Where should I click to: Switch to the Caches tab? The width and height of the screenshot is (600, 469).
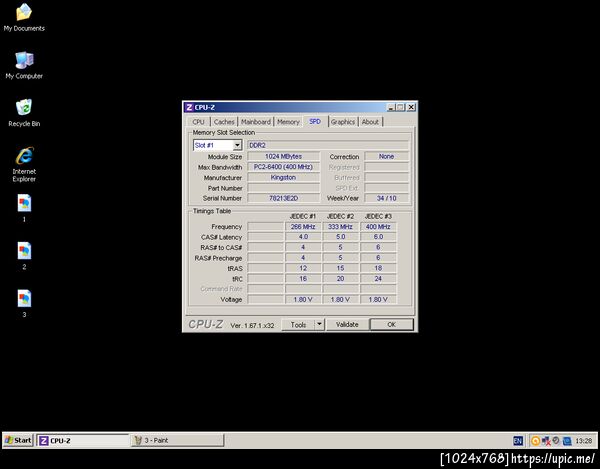(224, 122)
